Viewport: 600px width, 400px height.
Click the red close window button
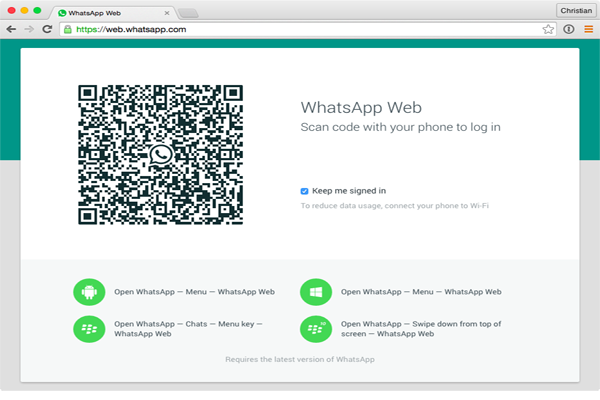11,10
